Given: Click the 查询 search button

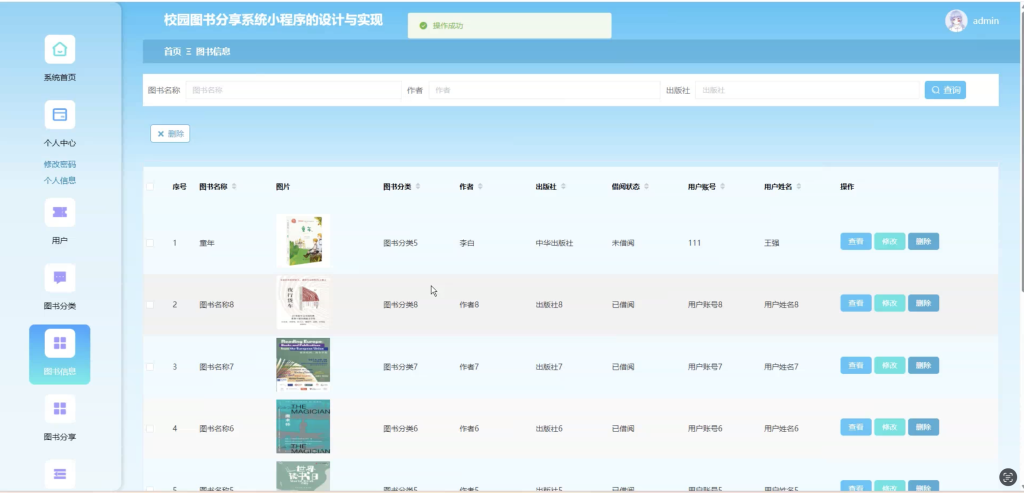Looking at the screenshot, I should [945, 90].
